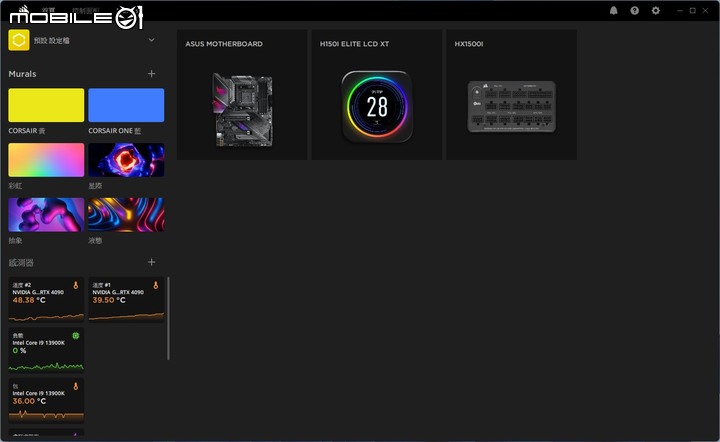This screenshot has height=442, width=720.
Task: Click thermometer icon on RTX 4090 #1 sensor
Action: pyautogui.click(x=156, y=285)
